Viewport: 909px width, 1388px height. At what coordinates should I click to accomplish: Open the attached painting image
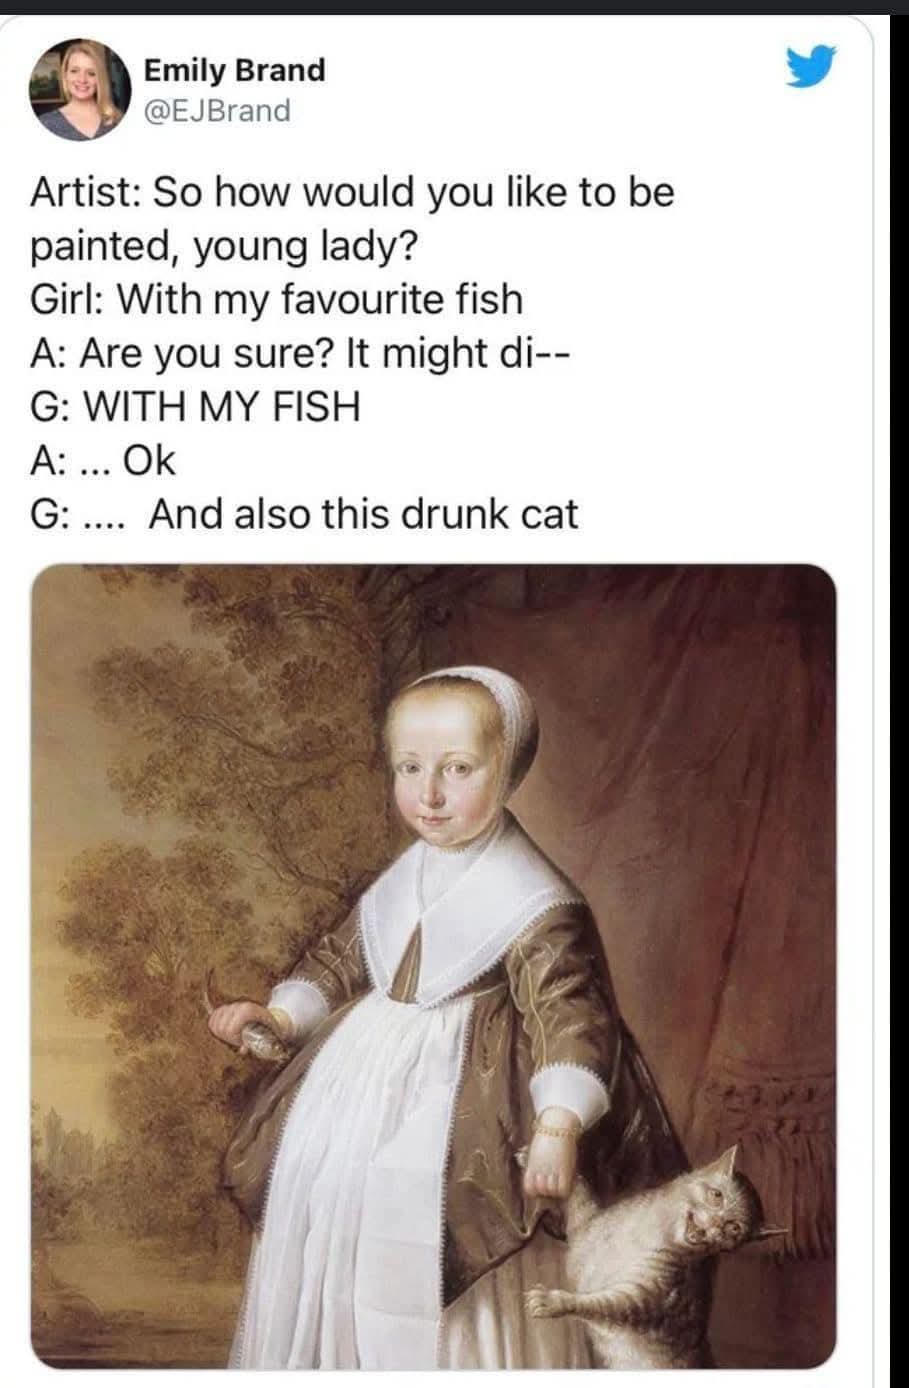(433, 966)
